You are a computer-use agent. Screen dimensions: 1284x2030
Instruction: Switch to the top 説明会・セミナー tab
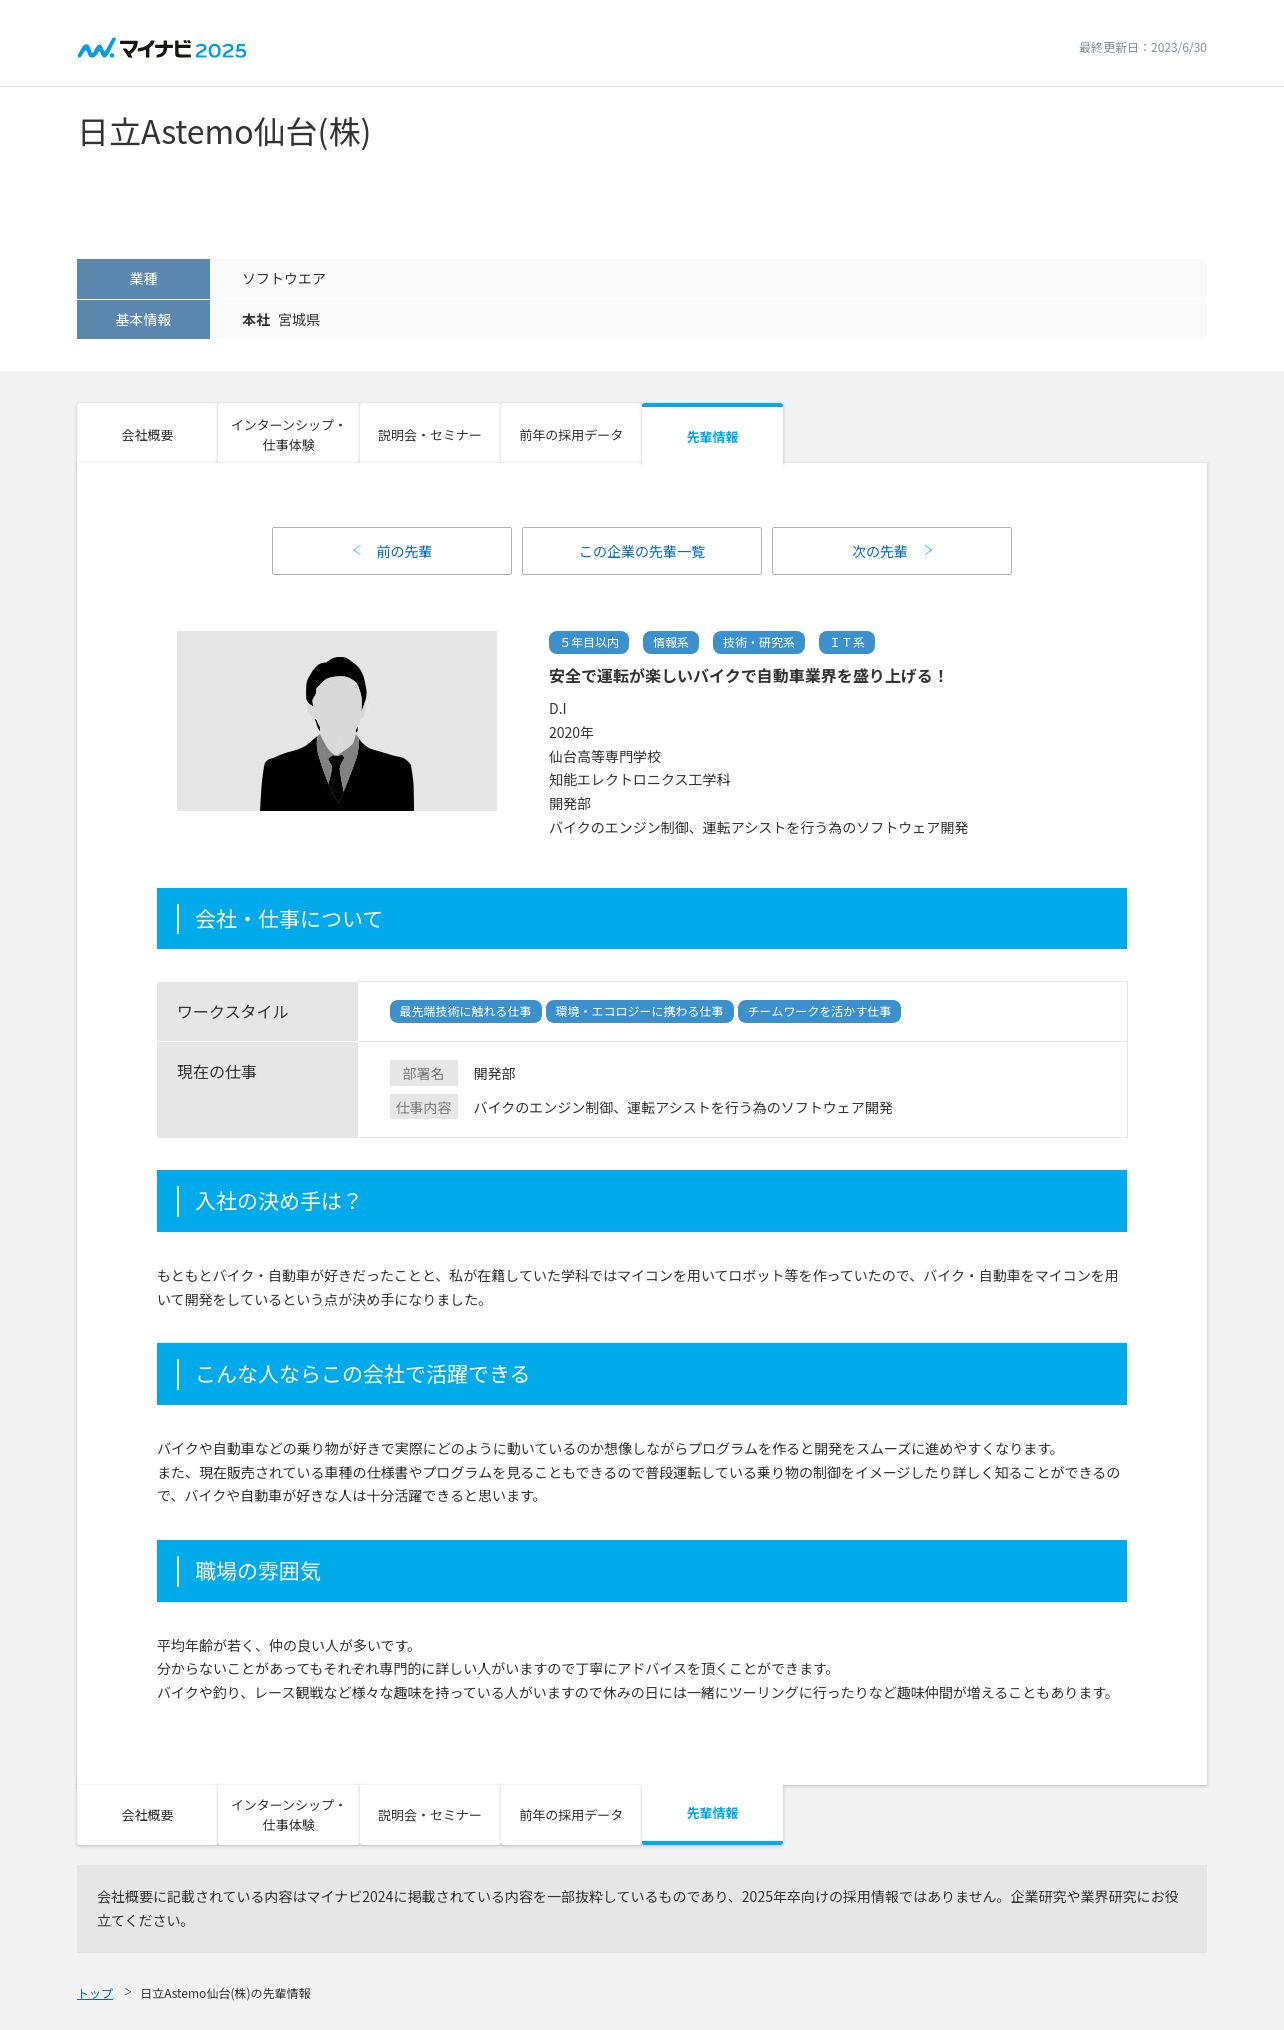[x=430, y=435]
